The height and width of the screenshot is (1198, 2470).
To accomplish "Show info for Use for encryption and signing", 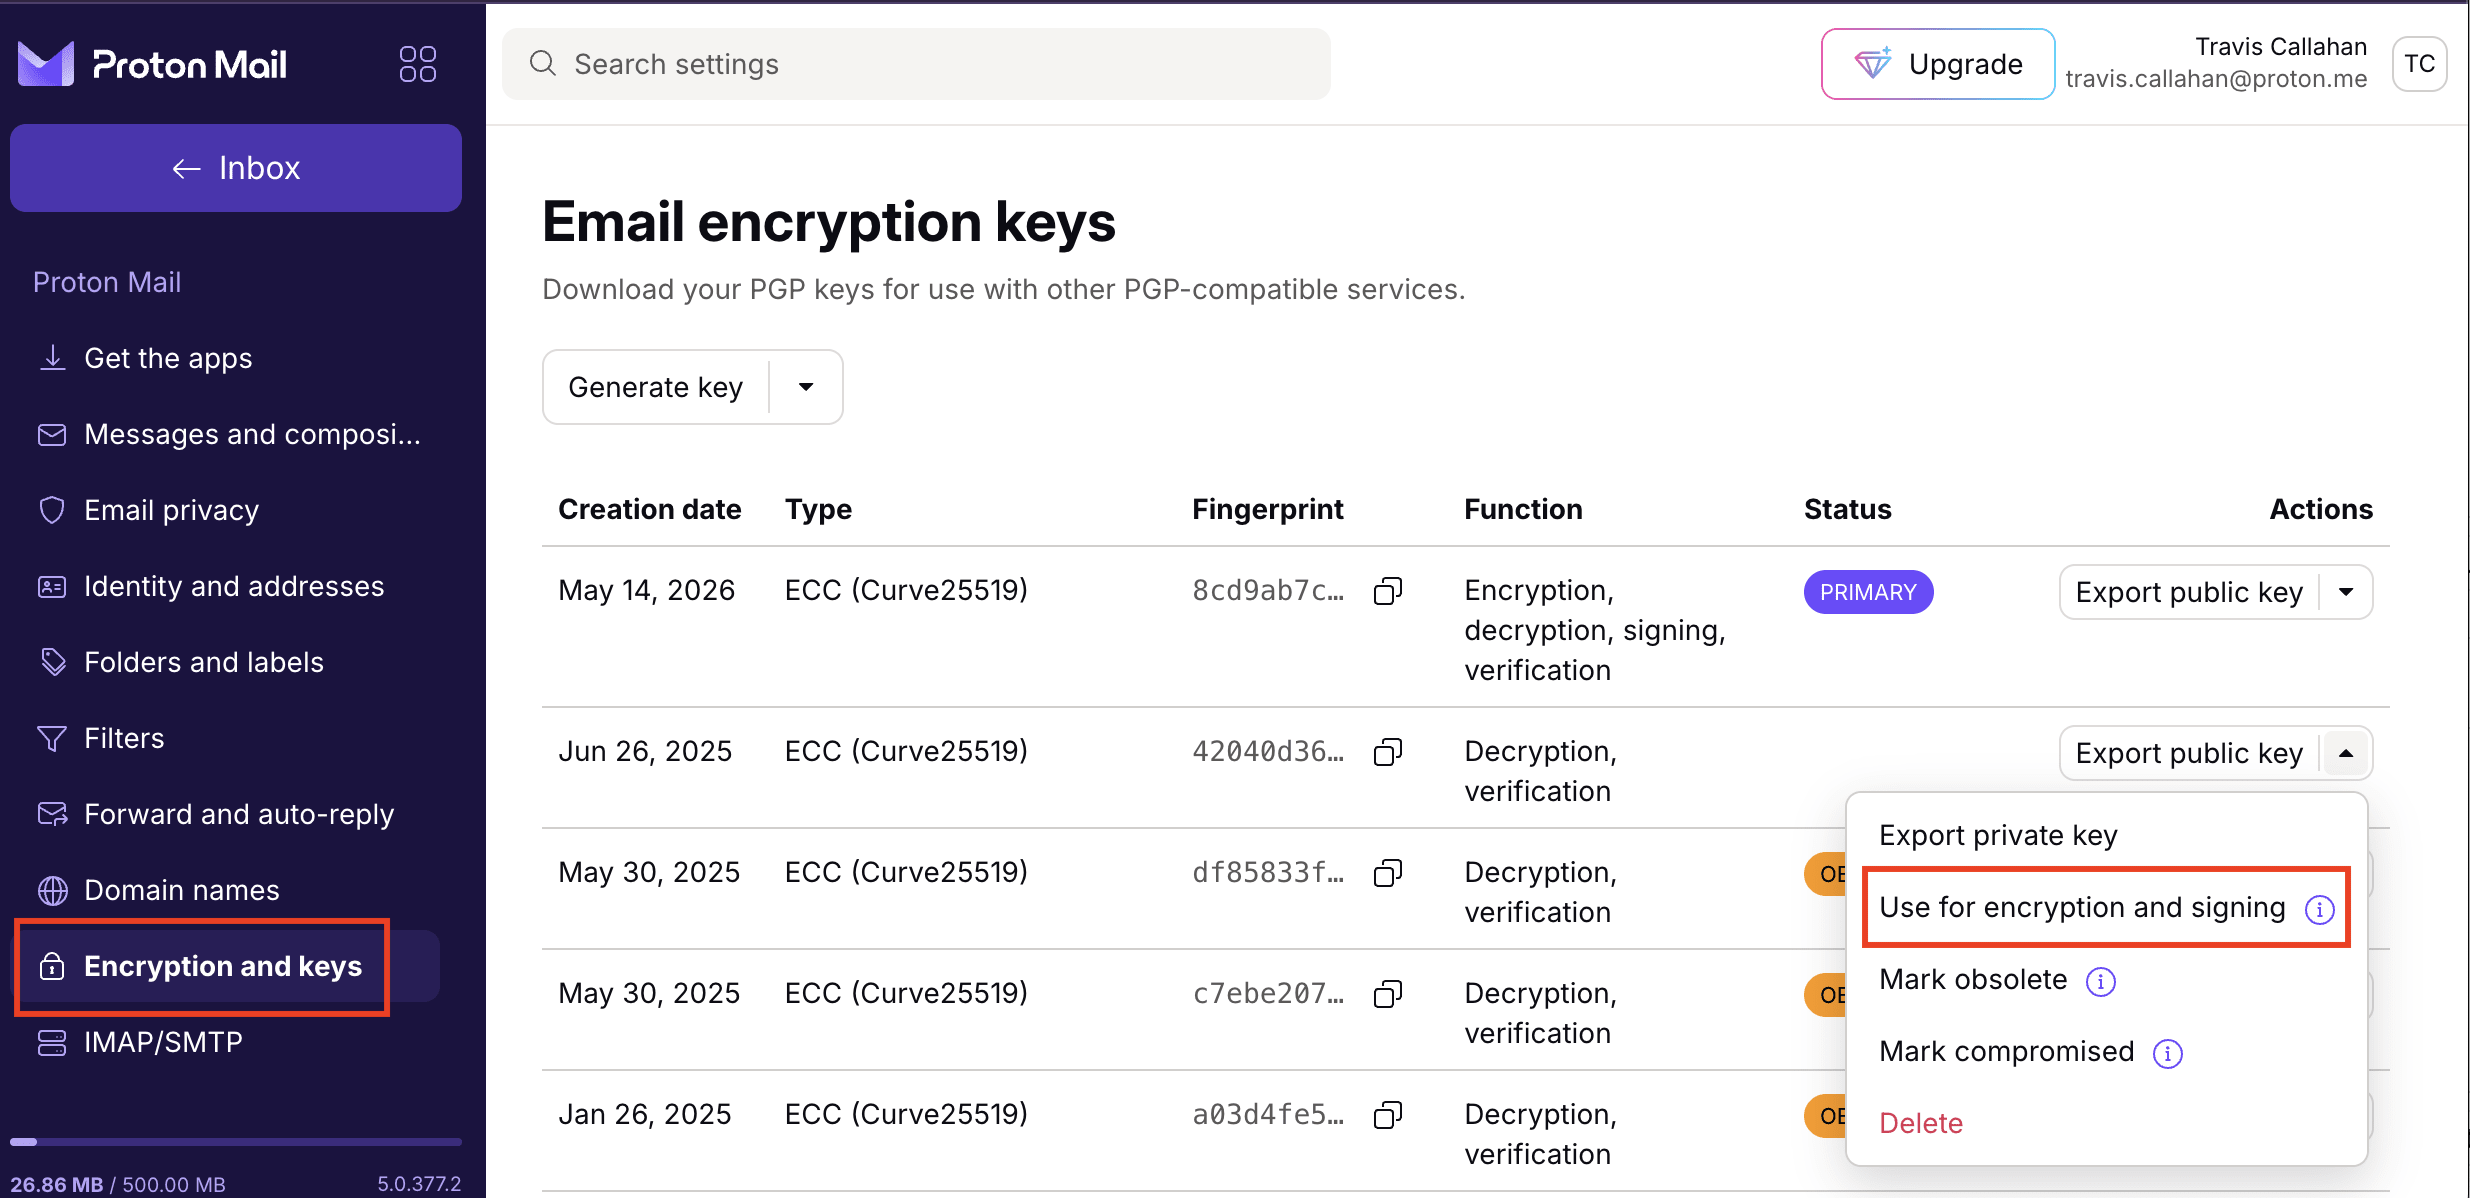I will coord(2319,909).
